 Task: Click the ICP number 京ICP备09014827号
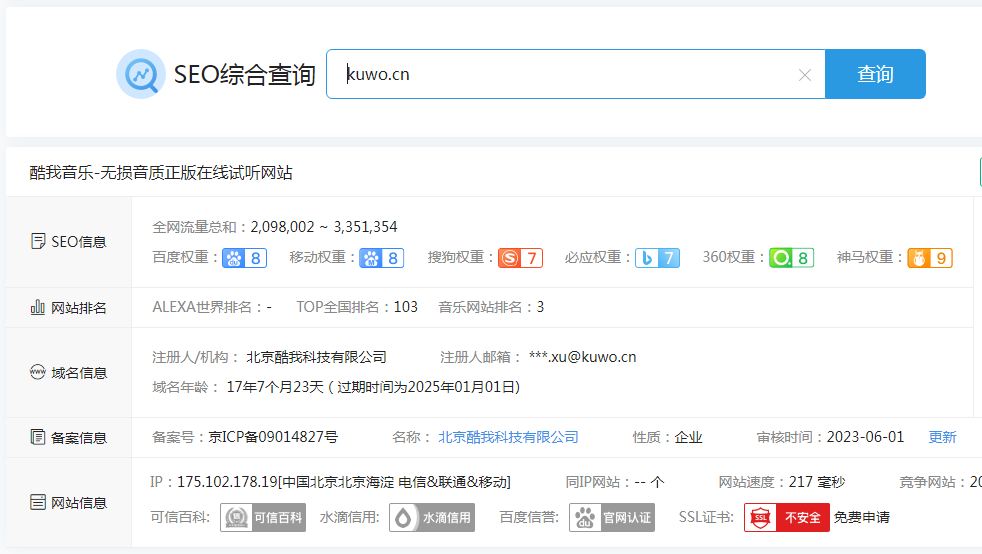pyautogui.click(x=273, y=437)
